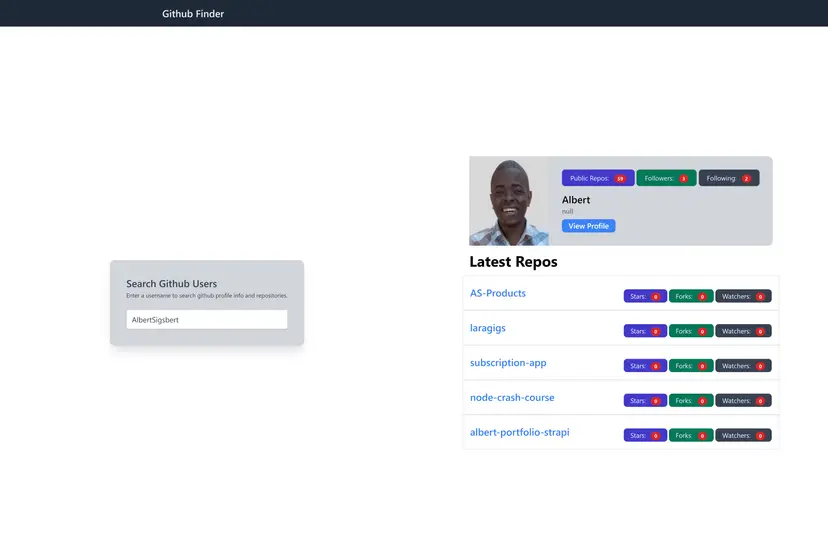Open the subscription-app repository link
Image resolution: width=828 pixels, height=552 pixels.
coord(508,363)
